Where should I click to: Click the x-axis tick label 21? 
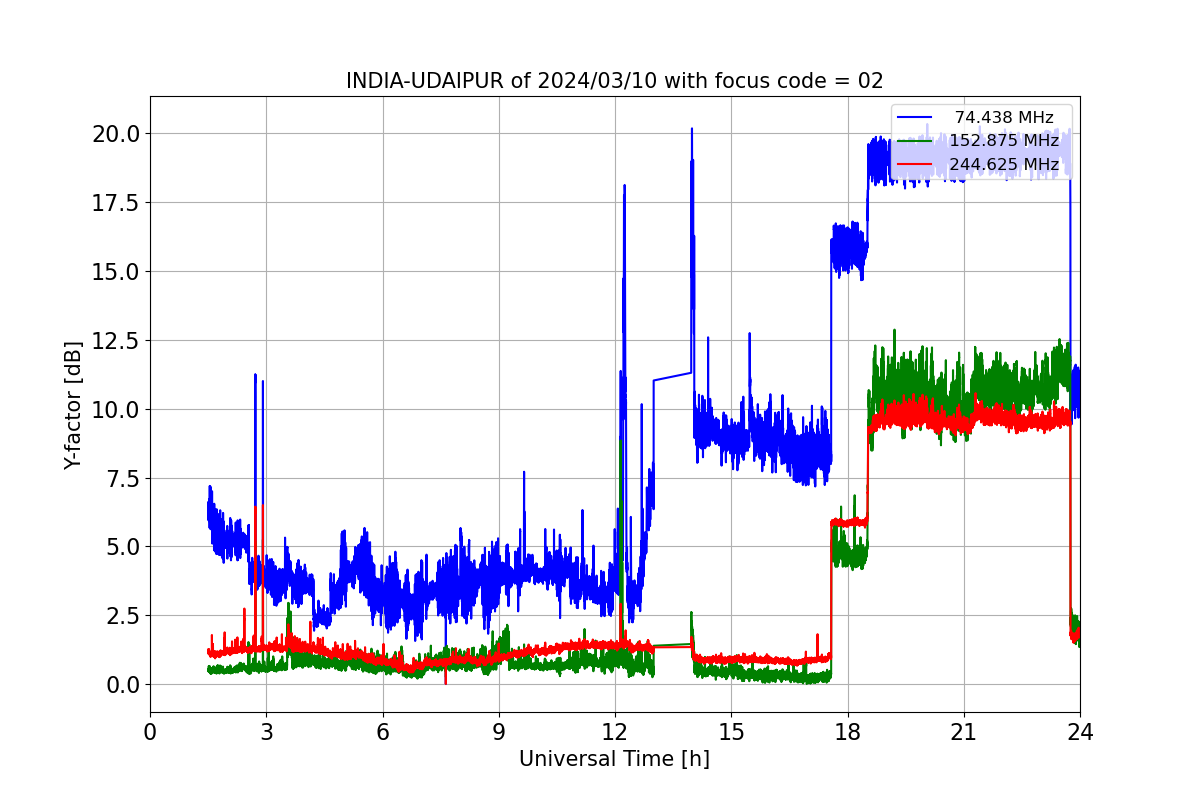click(964, 731)
